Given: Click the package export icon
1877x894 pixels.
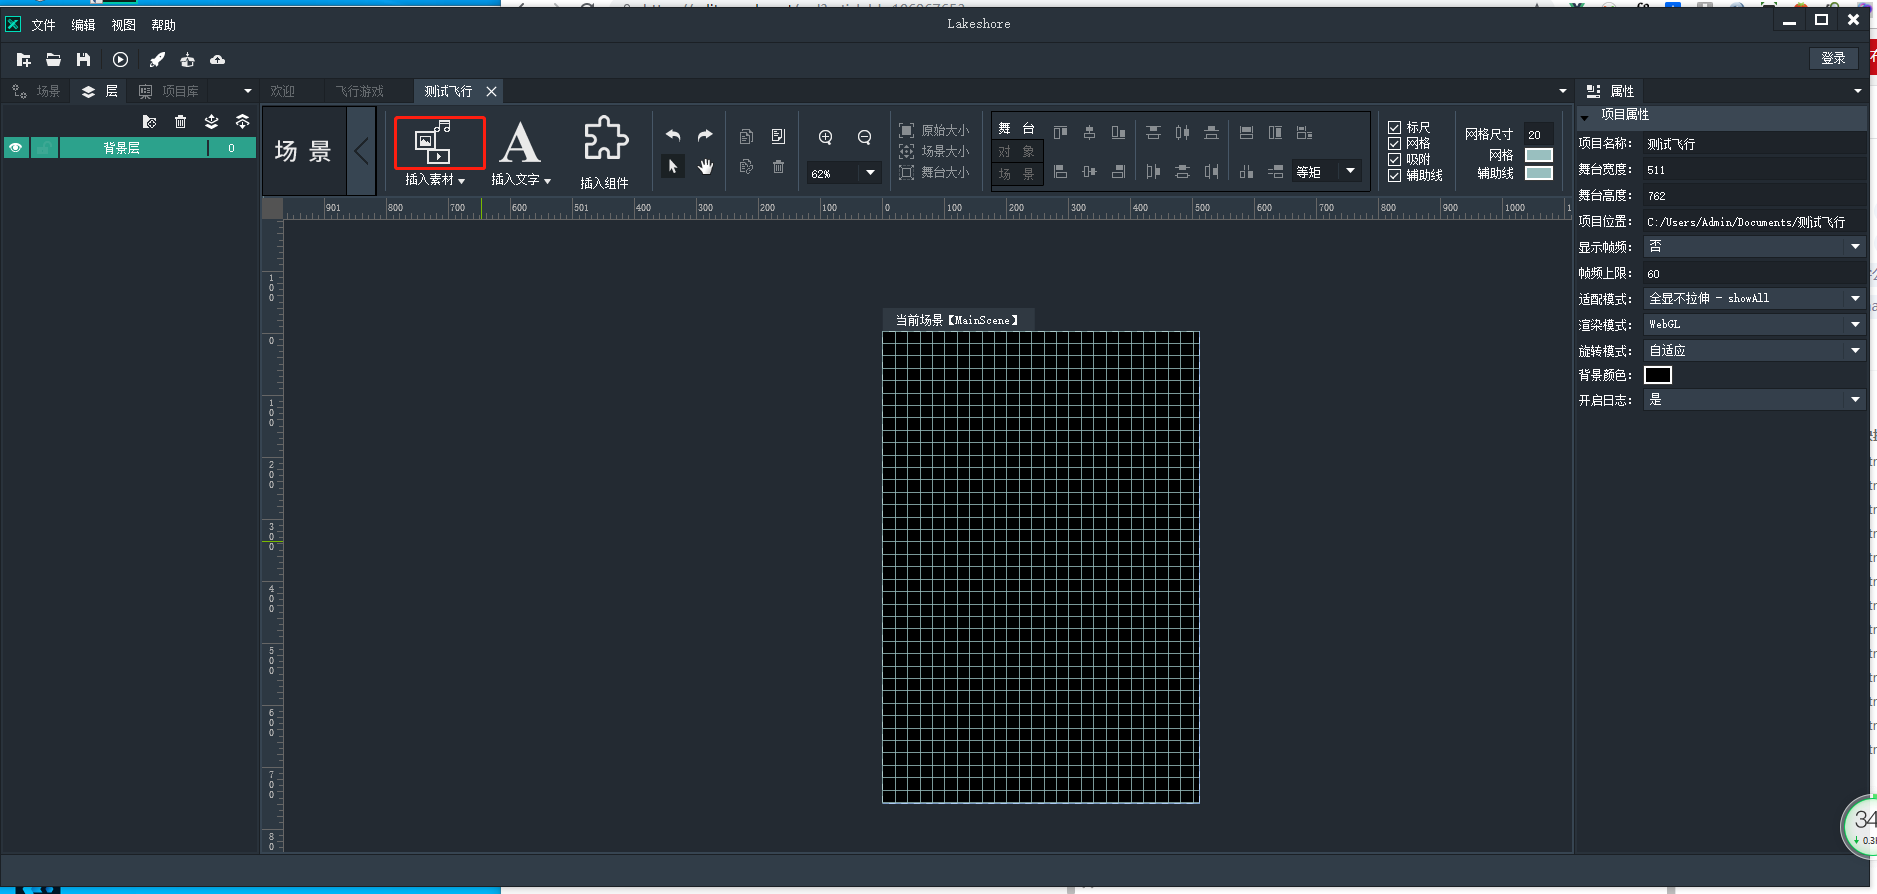Looking at the screenshot, I should 187,60.
